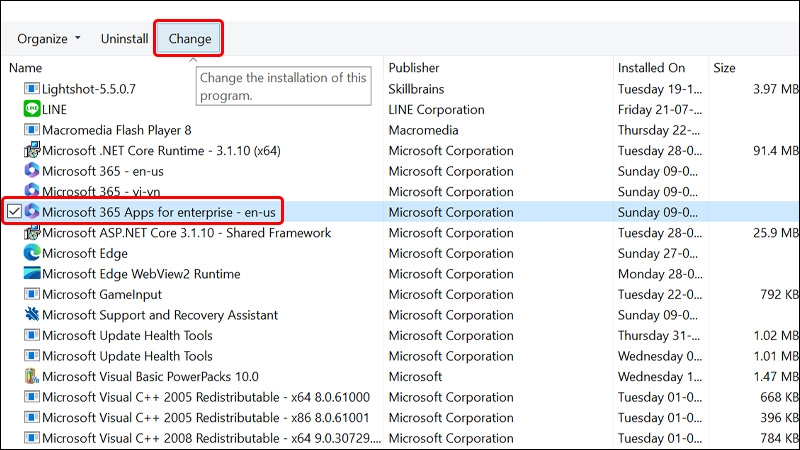Screen dimensions: 800x450
Task: Click the Microsoft 365 Apps for enterprise icon
Action: point(32,211)
